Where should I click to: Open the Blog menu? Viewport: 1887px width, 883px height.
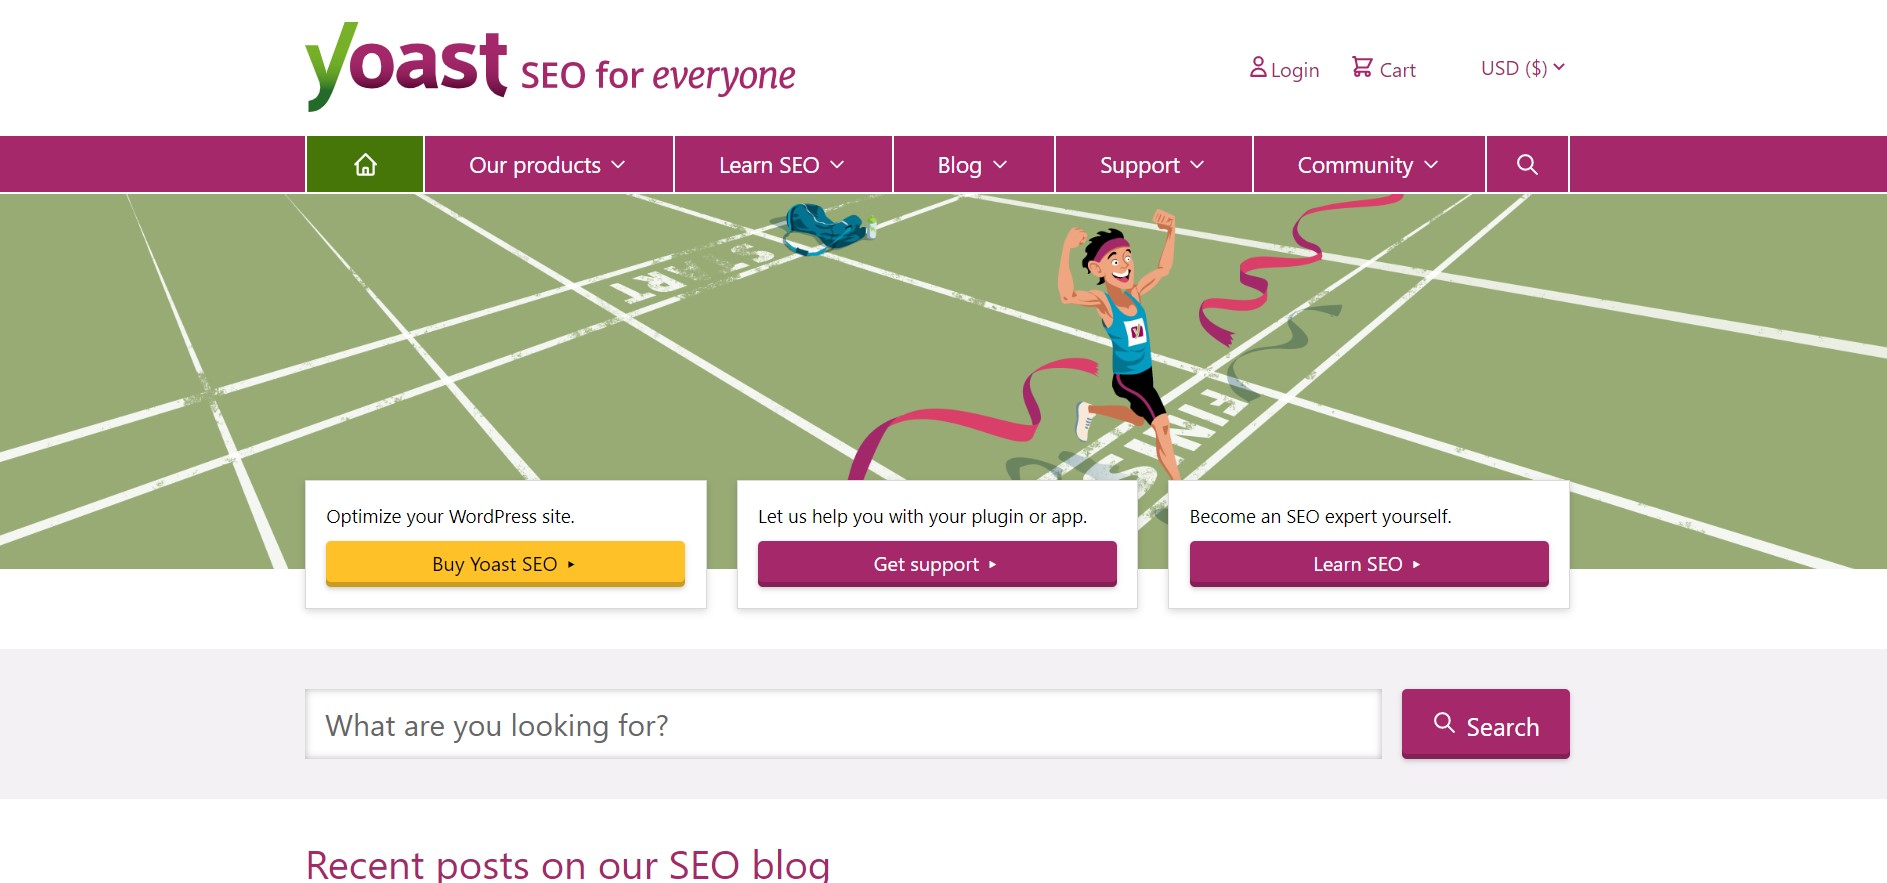coord(972,165)
